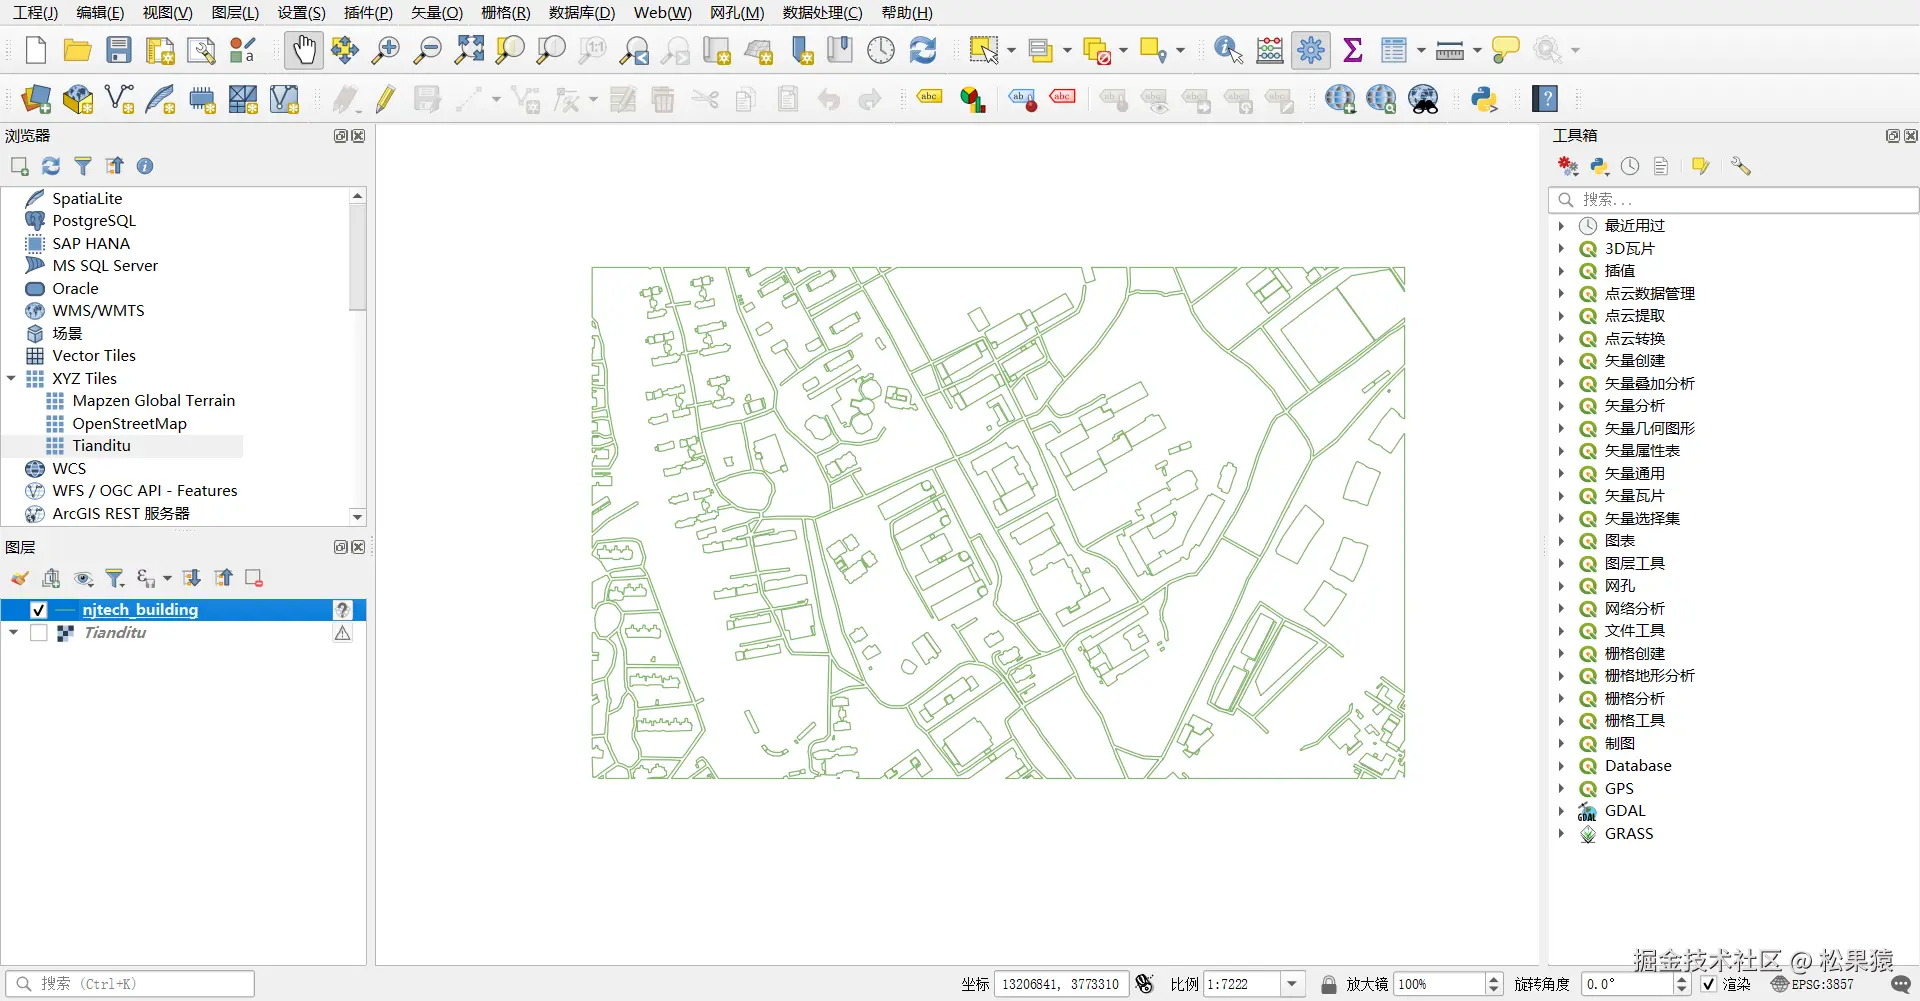
Task: Expand the GDAL toolbox group
Action: [x=1561, y=811]
